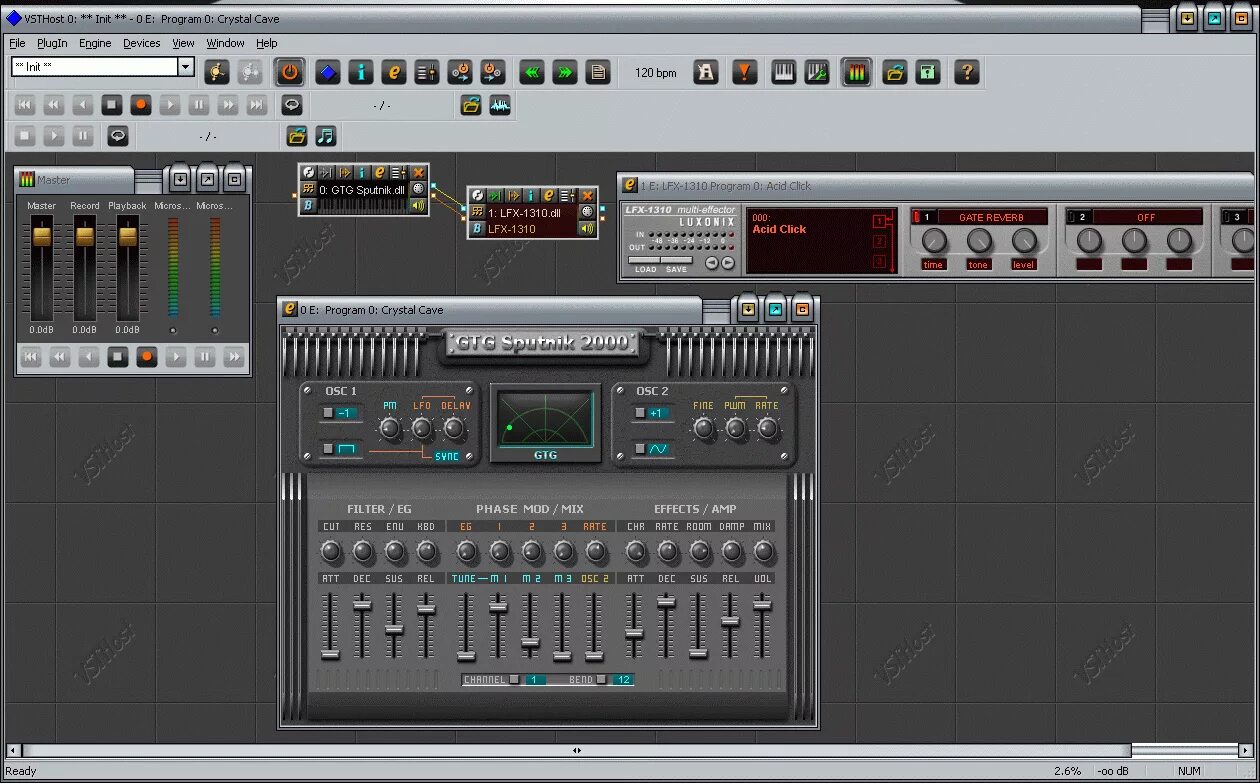The height and width of the screenshot is (783, 1260).
Task: Click the green save disk toolbar icon
Action: click(x=928, y=72)
